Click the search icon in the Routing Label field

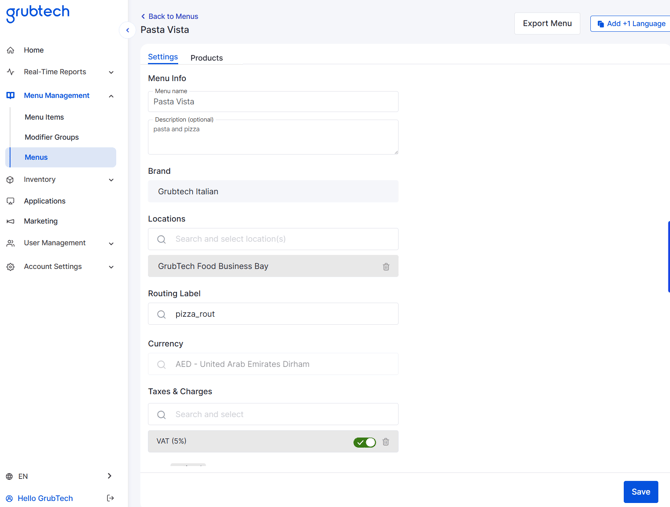point(161,314)
